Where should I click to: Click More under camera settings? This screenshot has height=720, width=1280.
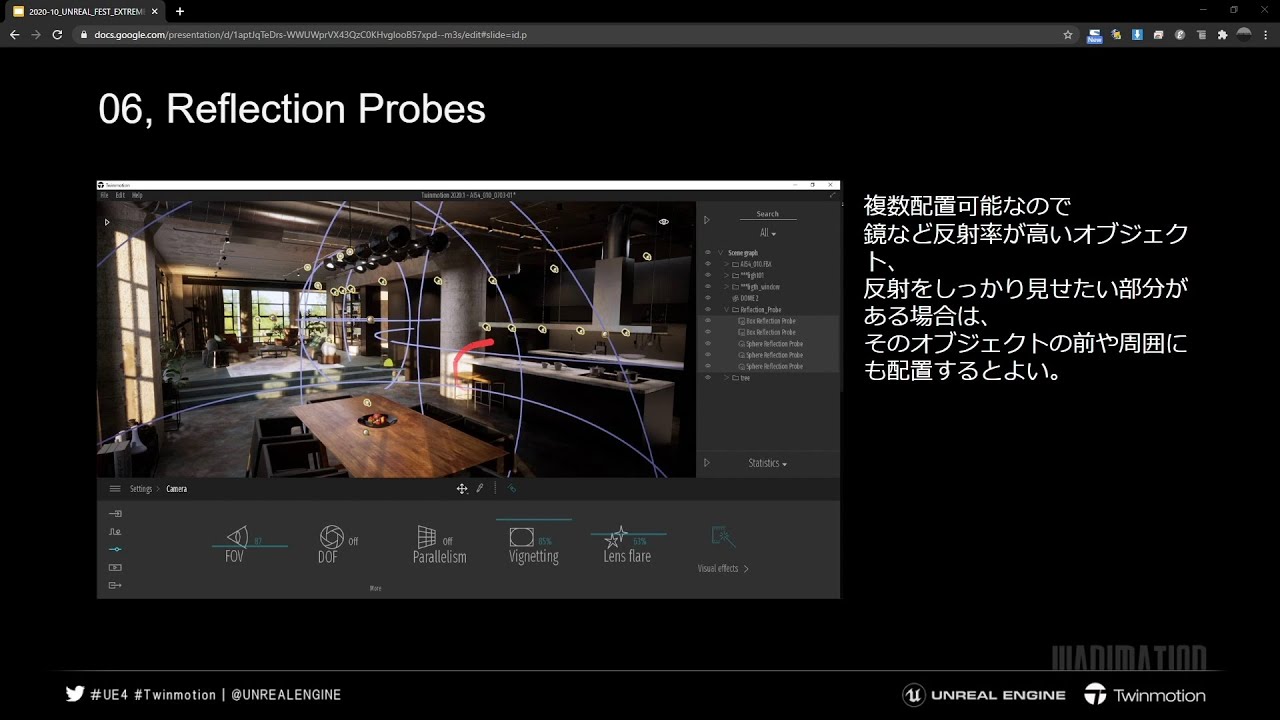(375, 588)
